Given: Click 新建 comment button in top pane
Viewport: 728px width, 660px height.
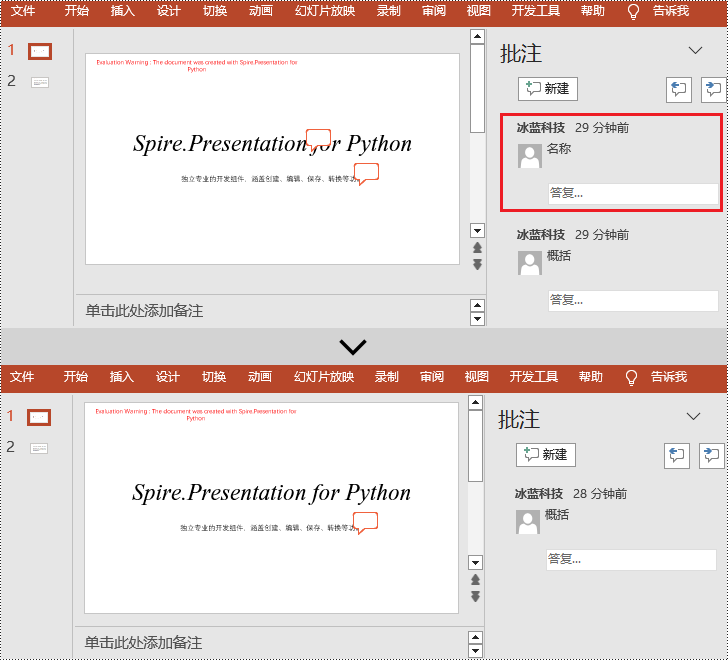Looking at the screenshot, I should pyautogui.click(x=548, y=89).
